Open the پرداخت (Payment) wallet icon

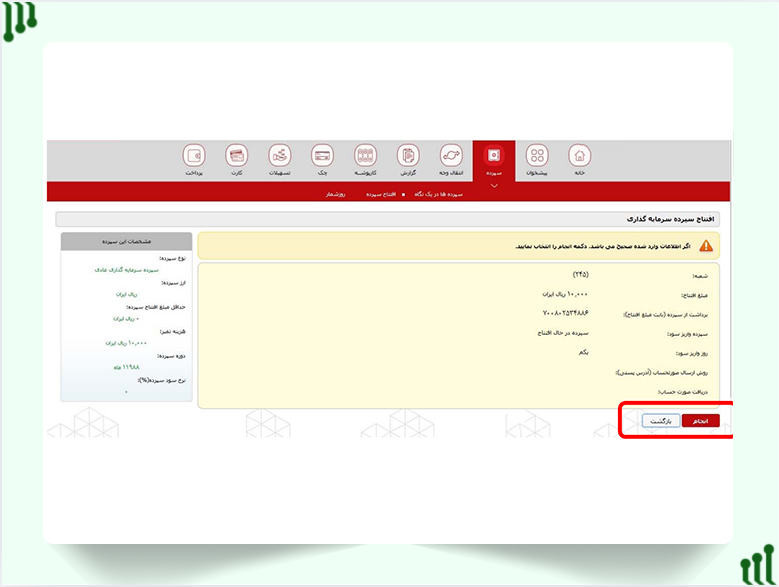(194, 156)
